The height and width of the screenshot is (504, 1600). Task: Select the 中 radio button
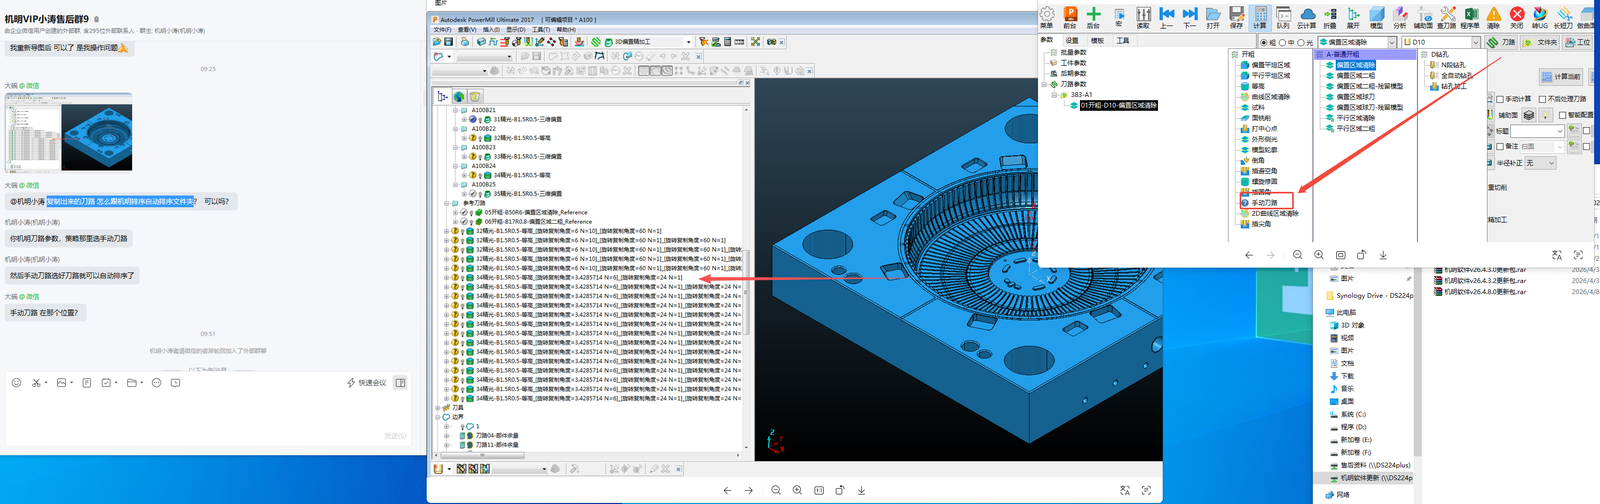tap(1282, 43)
